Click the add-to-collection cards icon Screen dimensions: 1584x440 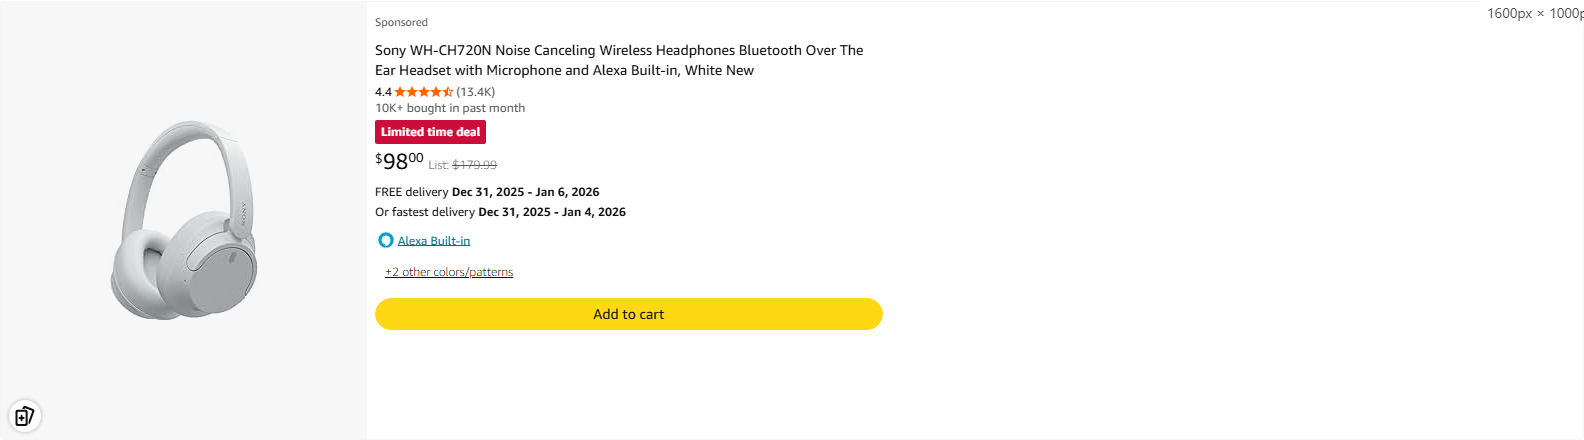(24, 416)
